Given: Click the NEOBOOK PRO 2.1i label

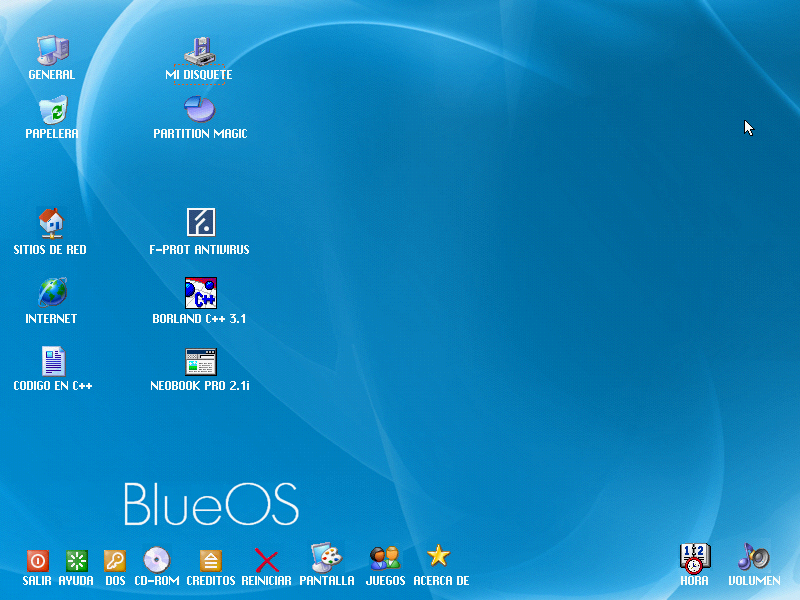Looking at the screenshot, I should coord(200,386).
